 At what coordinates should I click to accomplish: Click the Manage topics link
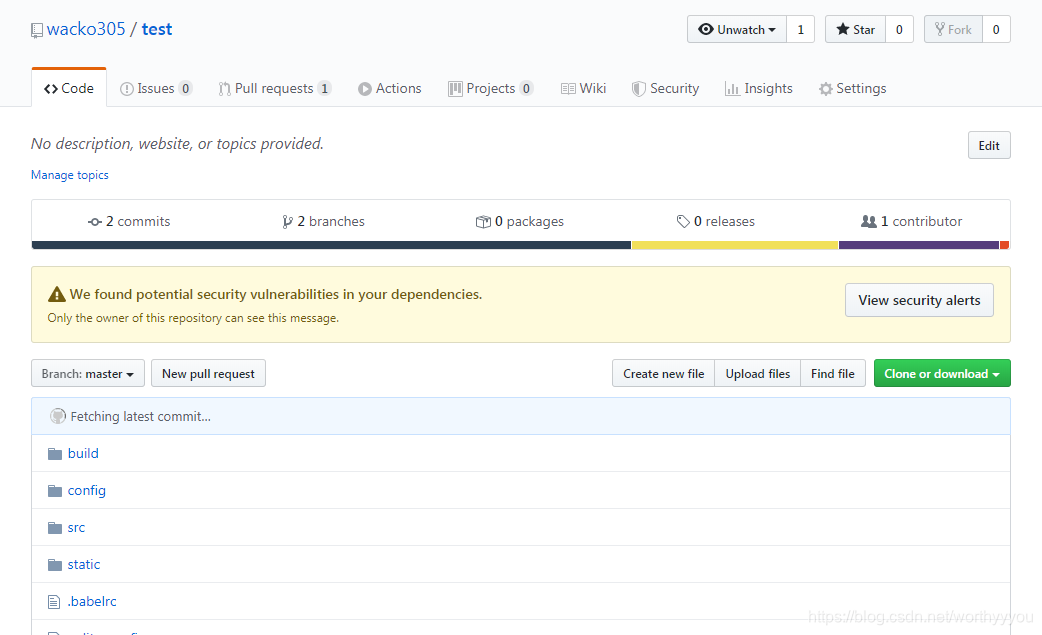(x=70, y=175)
